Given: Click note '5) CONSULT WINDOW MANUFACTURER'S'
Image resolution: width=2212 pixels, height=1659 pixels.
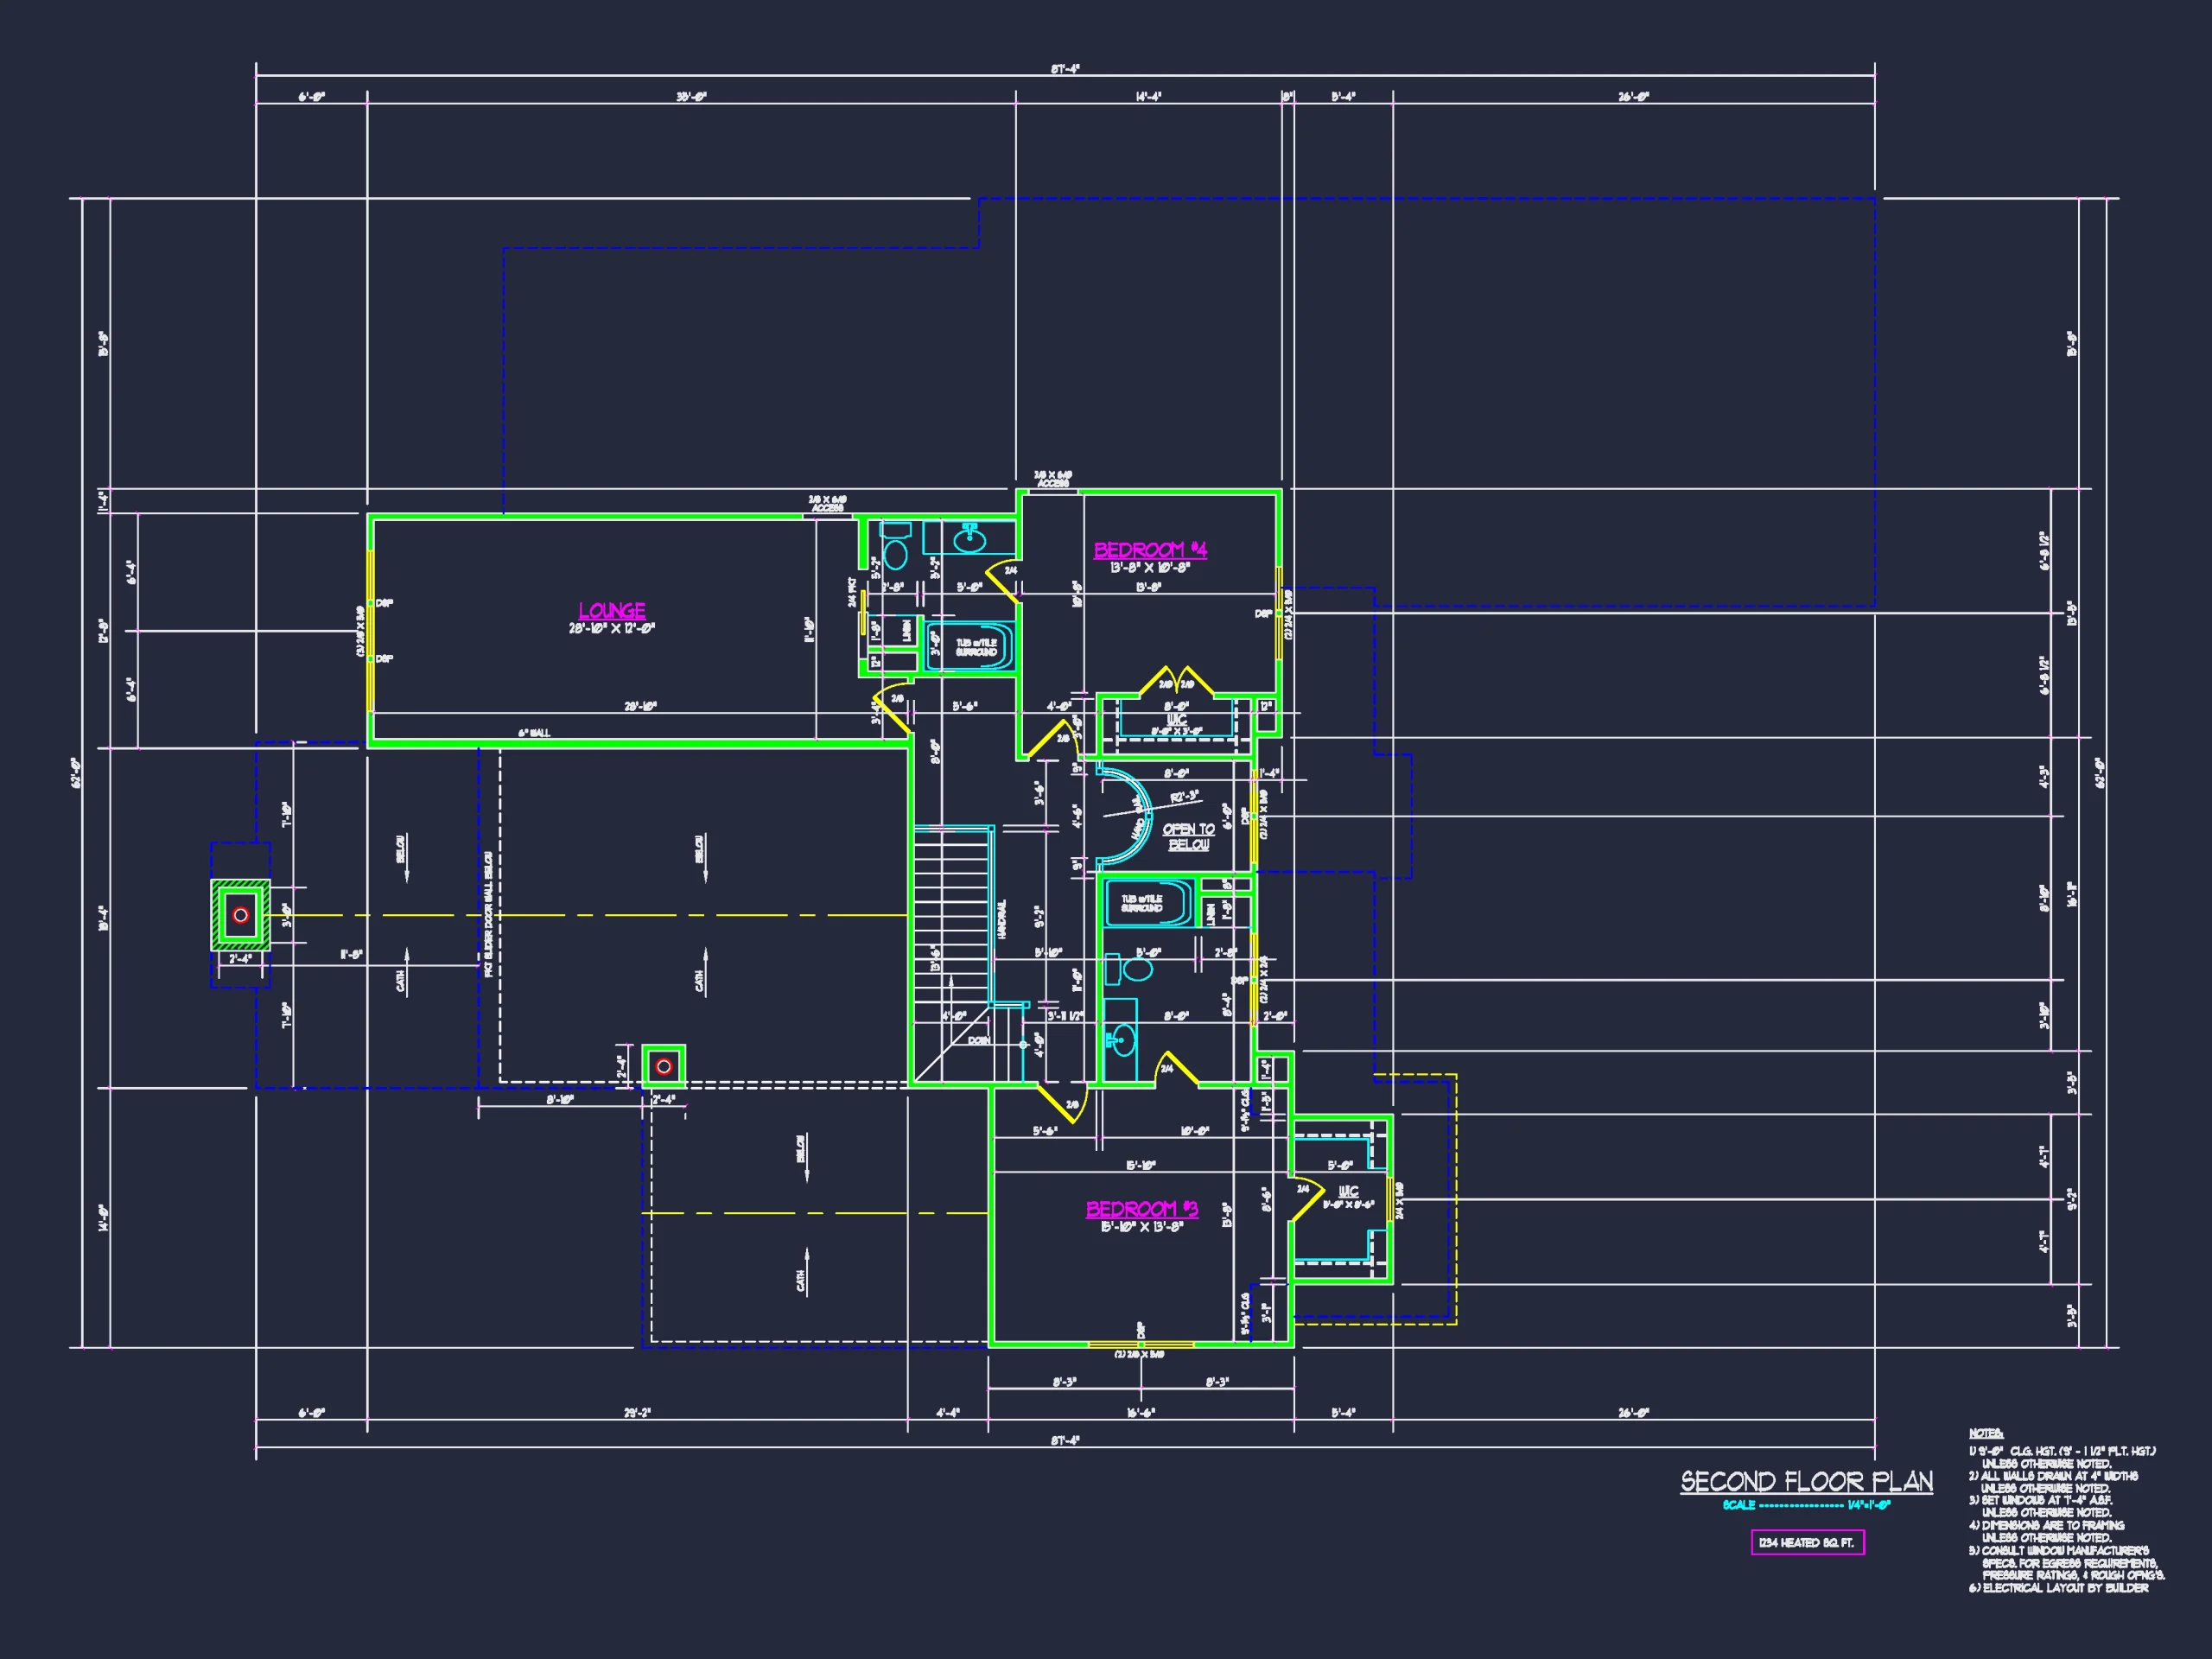Looking at the screenshot, I should tap(2059, 1551).
